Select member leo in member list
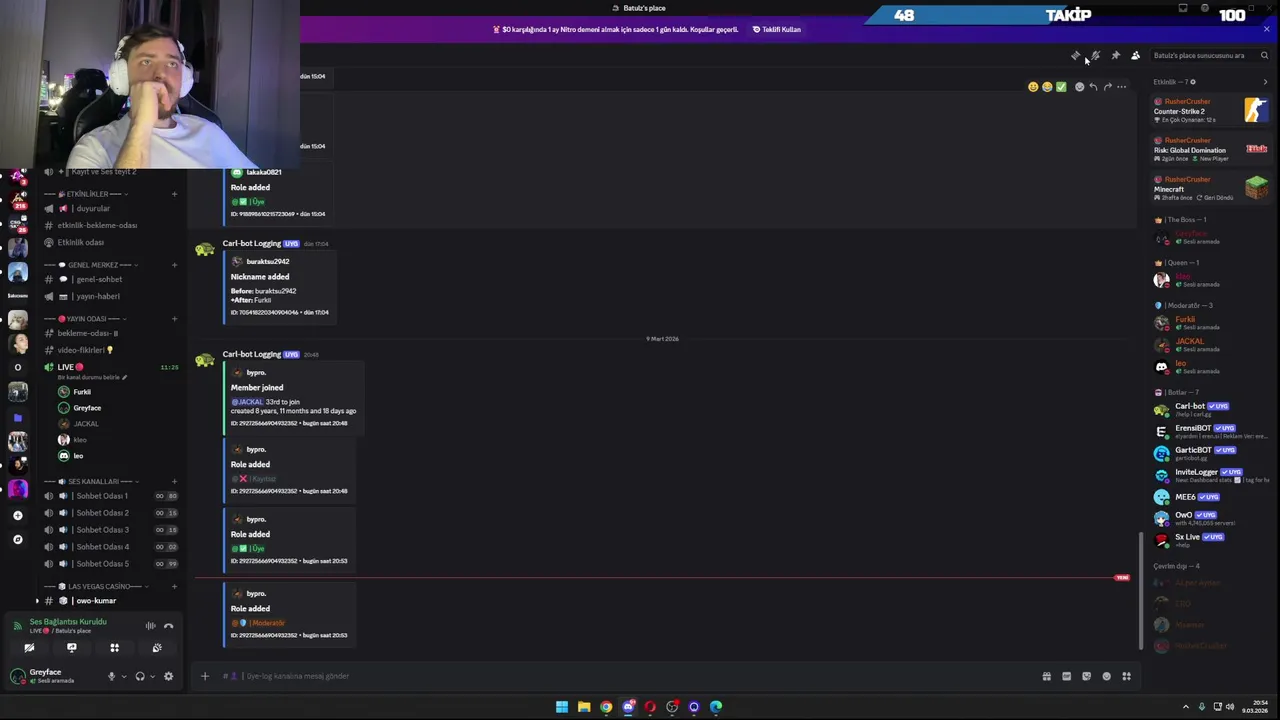The height and width of the screenshot is (720, 1280). click(x=1211, y=367)
